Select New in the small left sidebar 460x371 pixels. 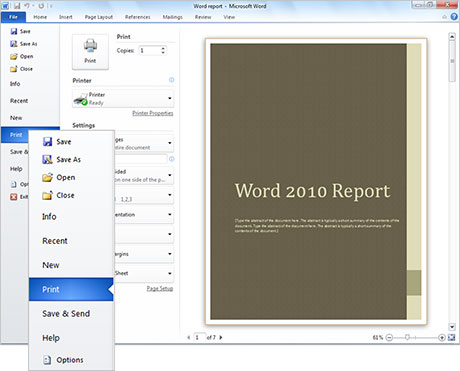tap(16, 118)
